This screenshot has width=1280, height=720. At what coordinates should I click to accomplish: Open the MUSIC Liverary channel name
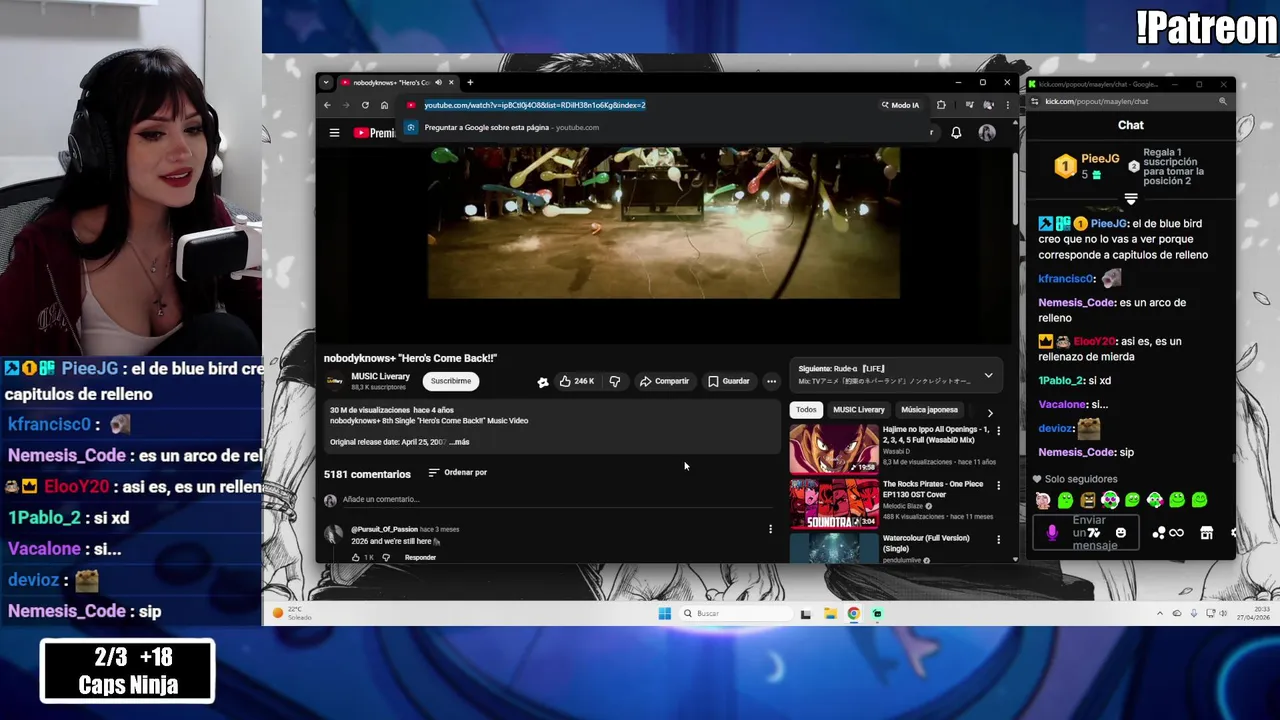point(380,377)
